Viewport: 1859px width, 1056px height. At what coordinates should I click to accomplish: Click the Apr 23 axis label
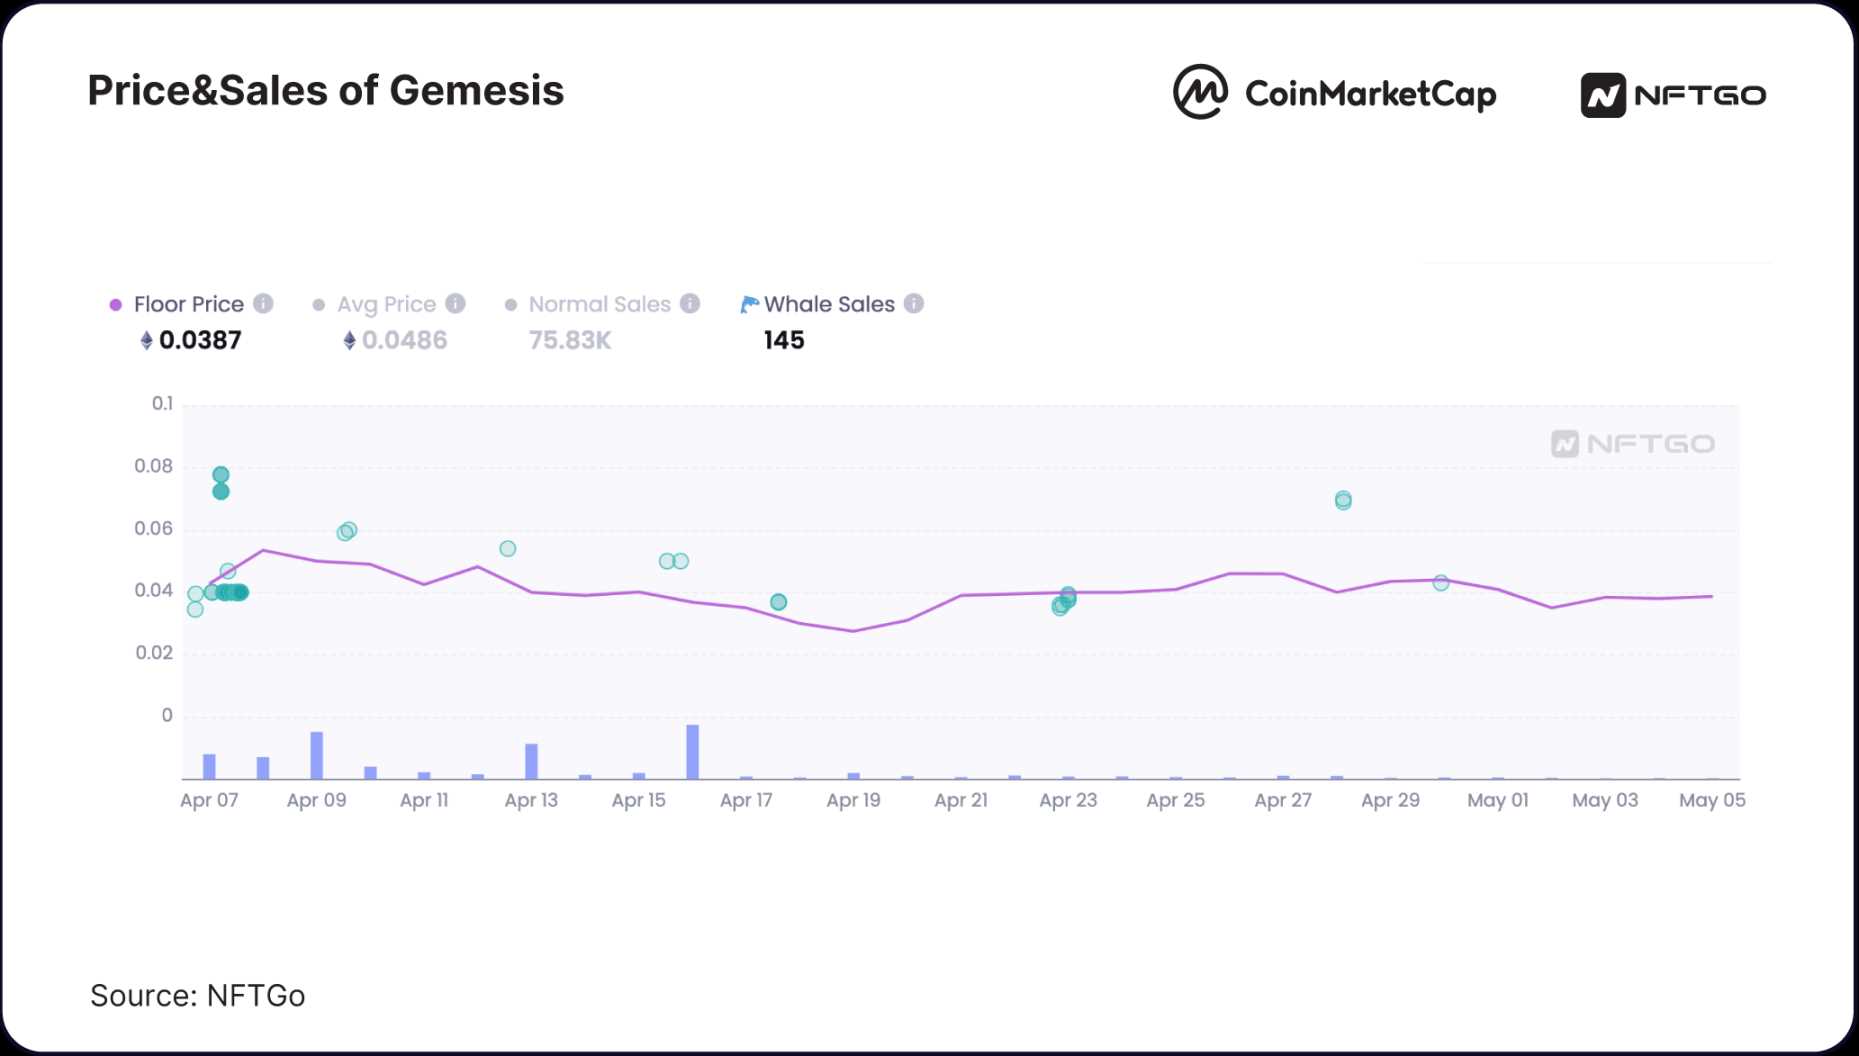click(x=1068, y=800)
